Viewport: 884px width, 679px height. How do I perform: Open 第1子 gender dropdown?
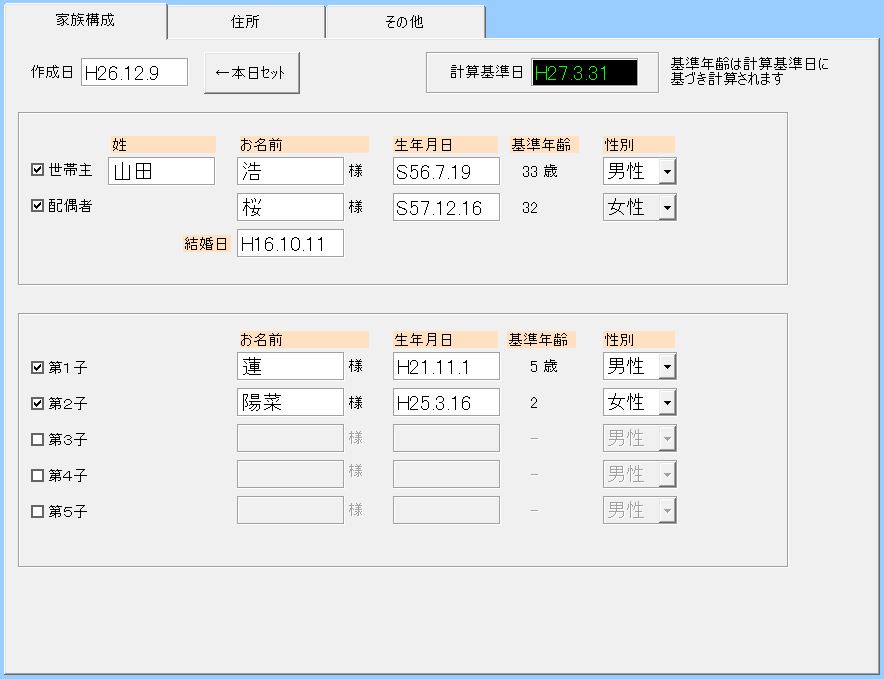tap(667, 366)
